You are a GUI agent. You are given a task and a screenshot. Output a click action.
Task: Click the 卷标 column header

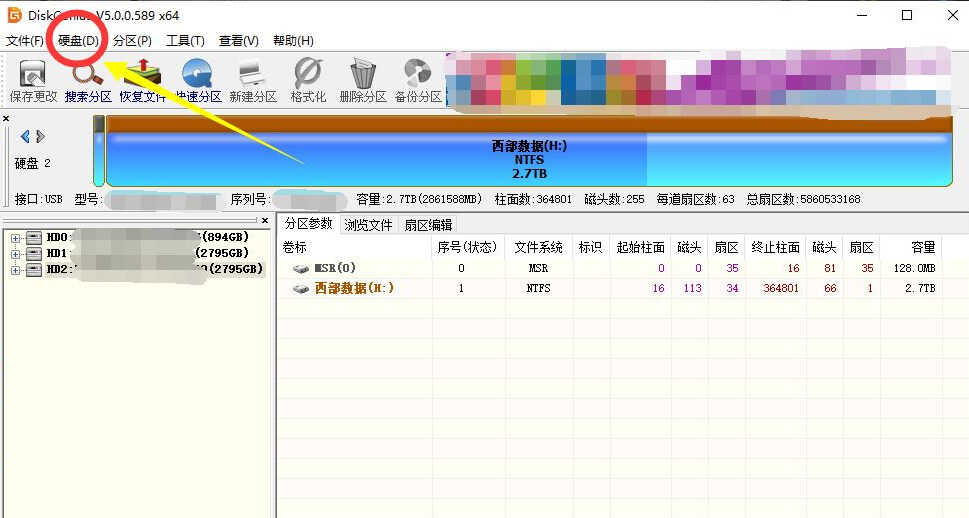coord(294,247)
